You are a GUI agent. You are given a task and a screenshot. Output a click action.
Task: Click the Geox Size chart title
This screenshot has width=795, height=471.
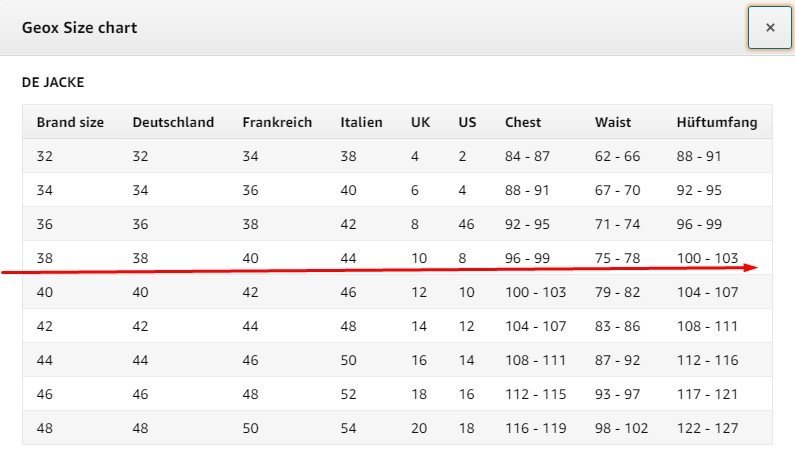(x=79, y=28)
